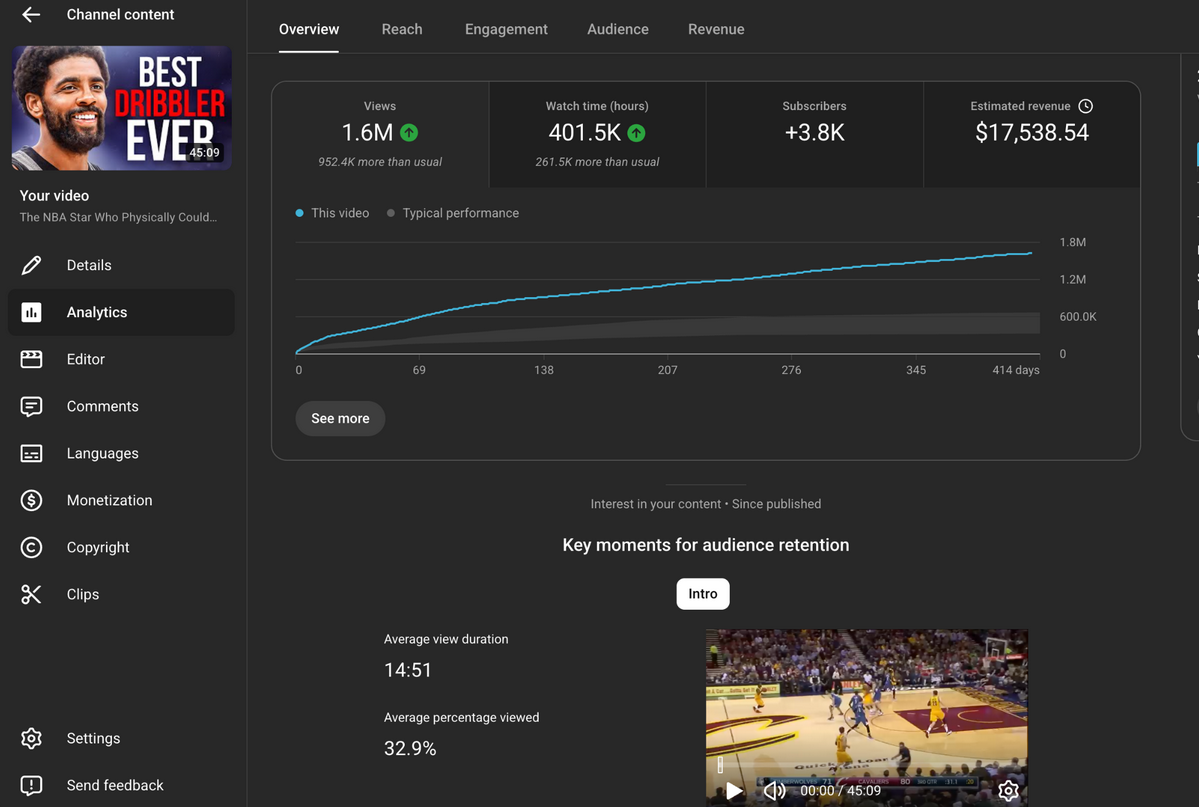This screenshot has height=807, width=1199.
Task: Click the 'Your video' label
Action: click(54, 196)
